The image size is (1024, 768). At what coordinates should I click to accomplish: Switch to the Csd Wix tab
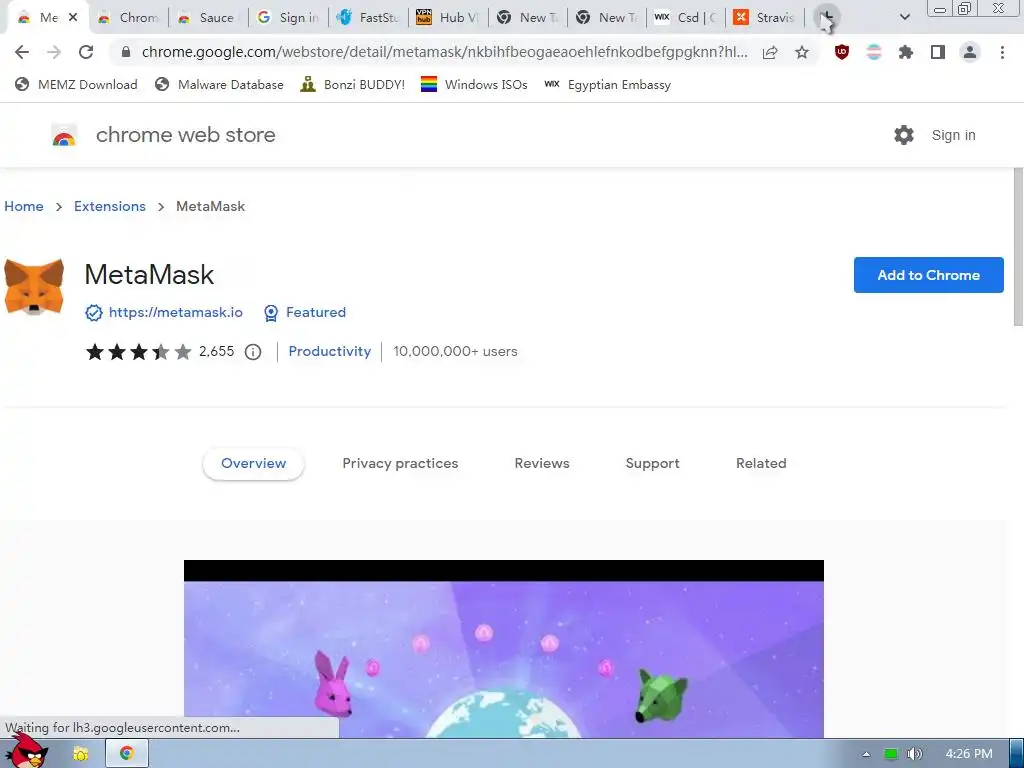click(x=688, y=18)
